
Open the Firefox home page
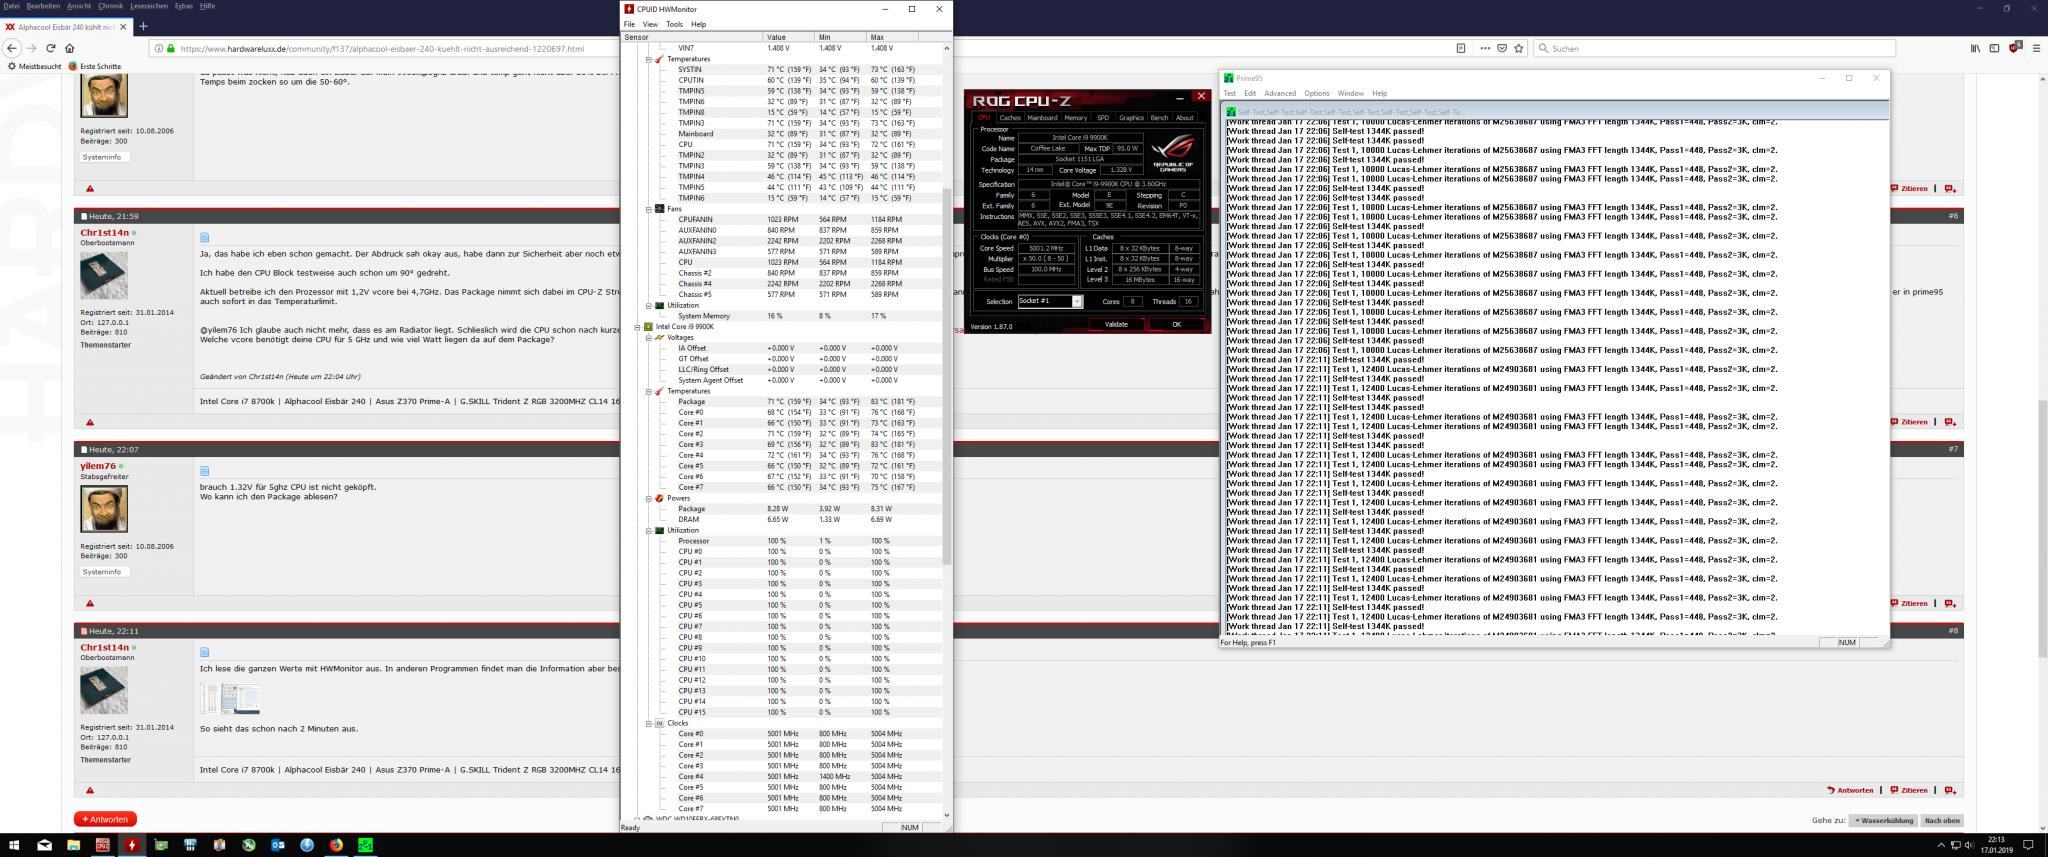pos(69,48)
